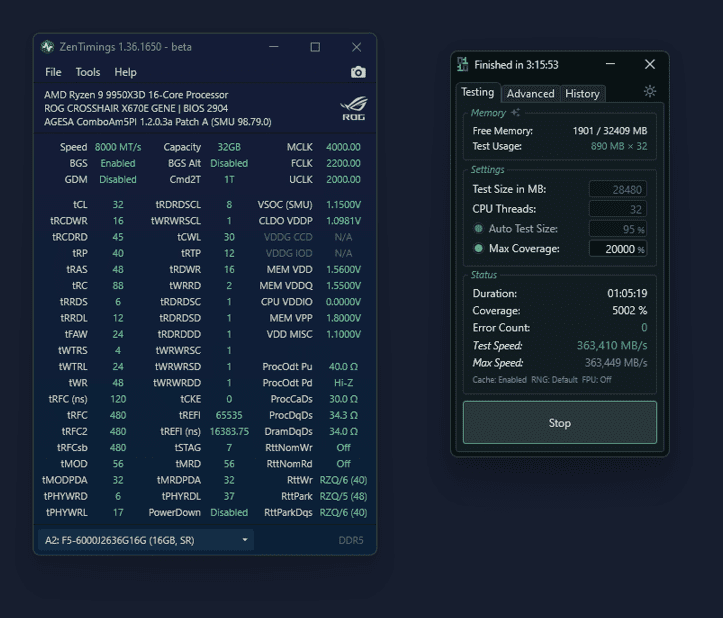
Task: Switch to the History tab
Action: [582, 94]
